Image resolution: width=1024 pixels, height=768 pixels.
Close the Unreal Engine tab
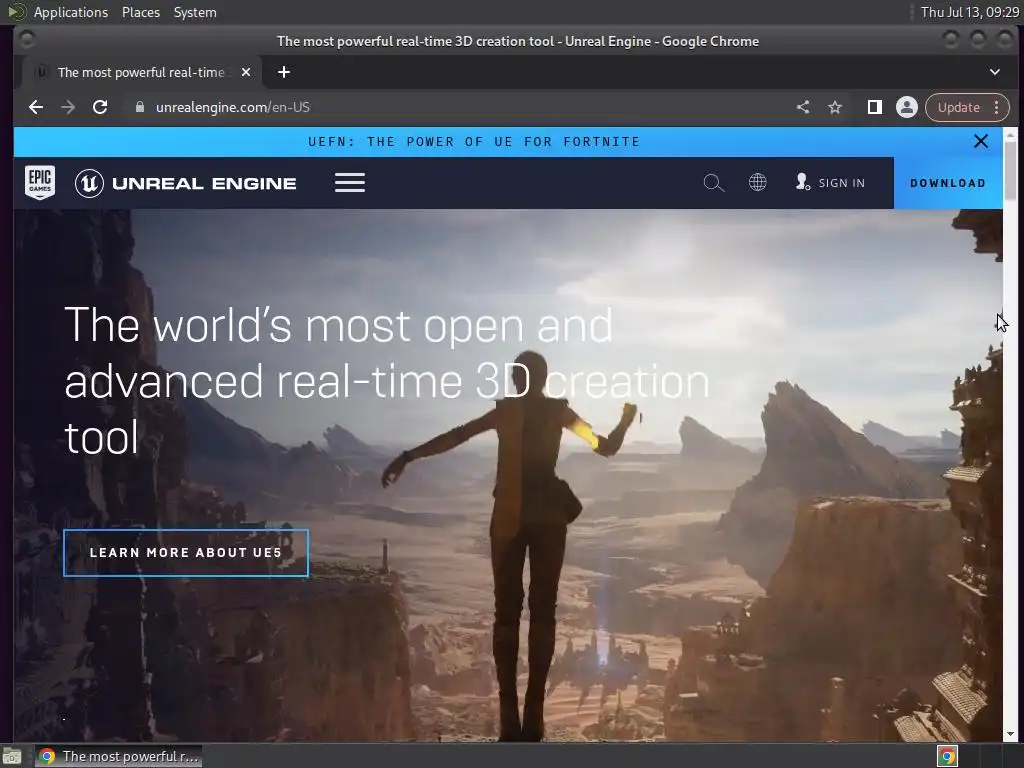(x=246, y=72)
